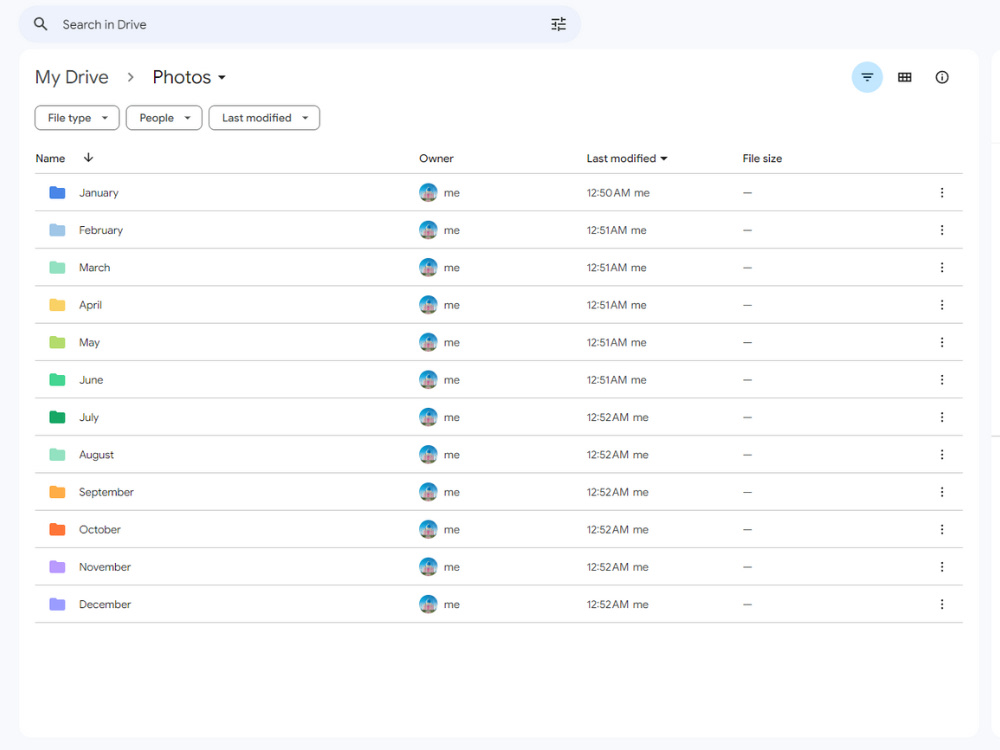The image size is (1000, 750).
Task: Click the dark green July folder icon
Action: click(x=57, y=416)
